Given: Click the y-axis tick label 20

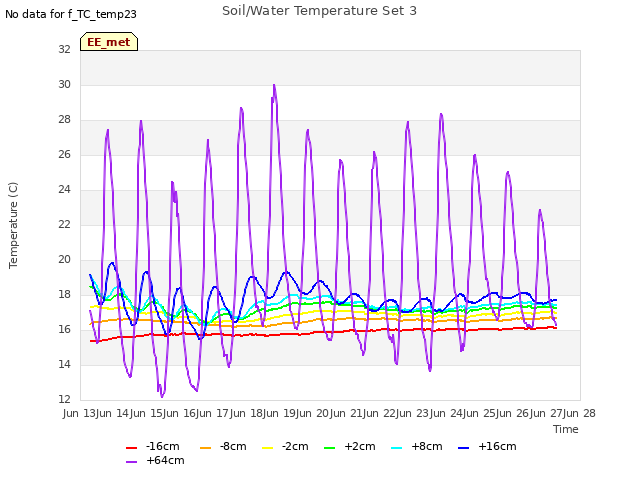Looking at the screenshot, I should [x=64, y=260].
